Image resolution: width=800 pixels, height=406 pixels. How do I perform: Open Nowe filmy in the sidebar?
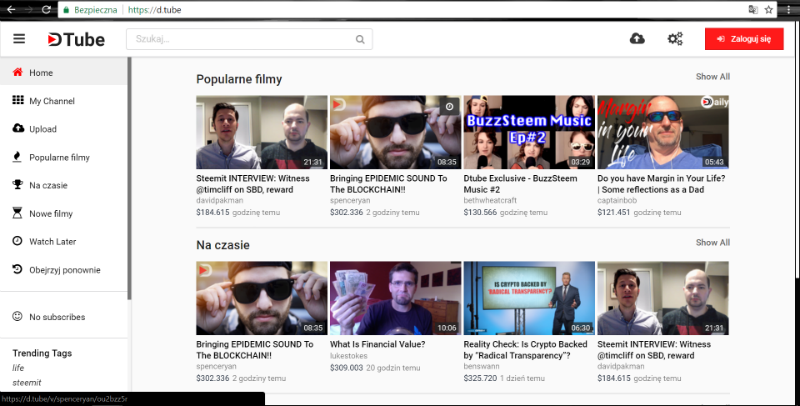coord(64,213)
